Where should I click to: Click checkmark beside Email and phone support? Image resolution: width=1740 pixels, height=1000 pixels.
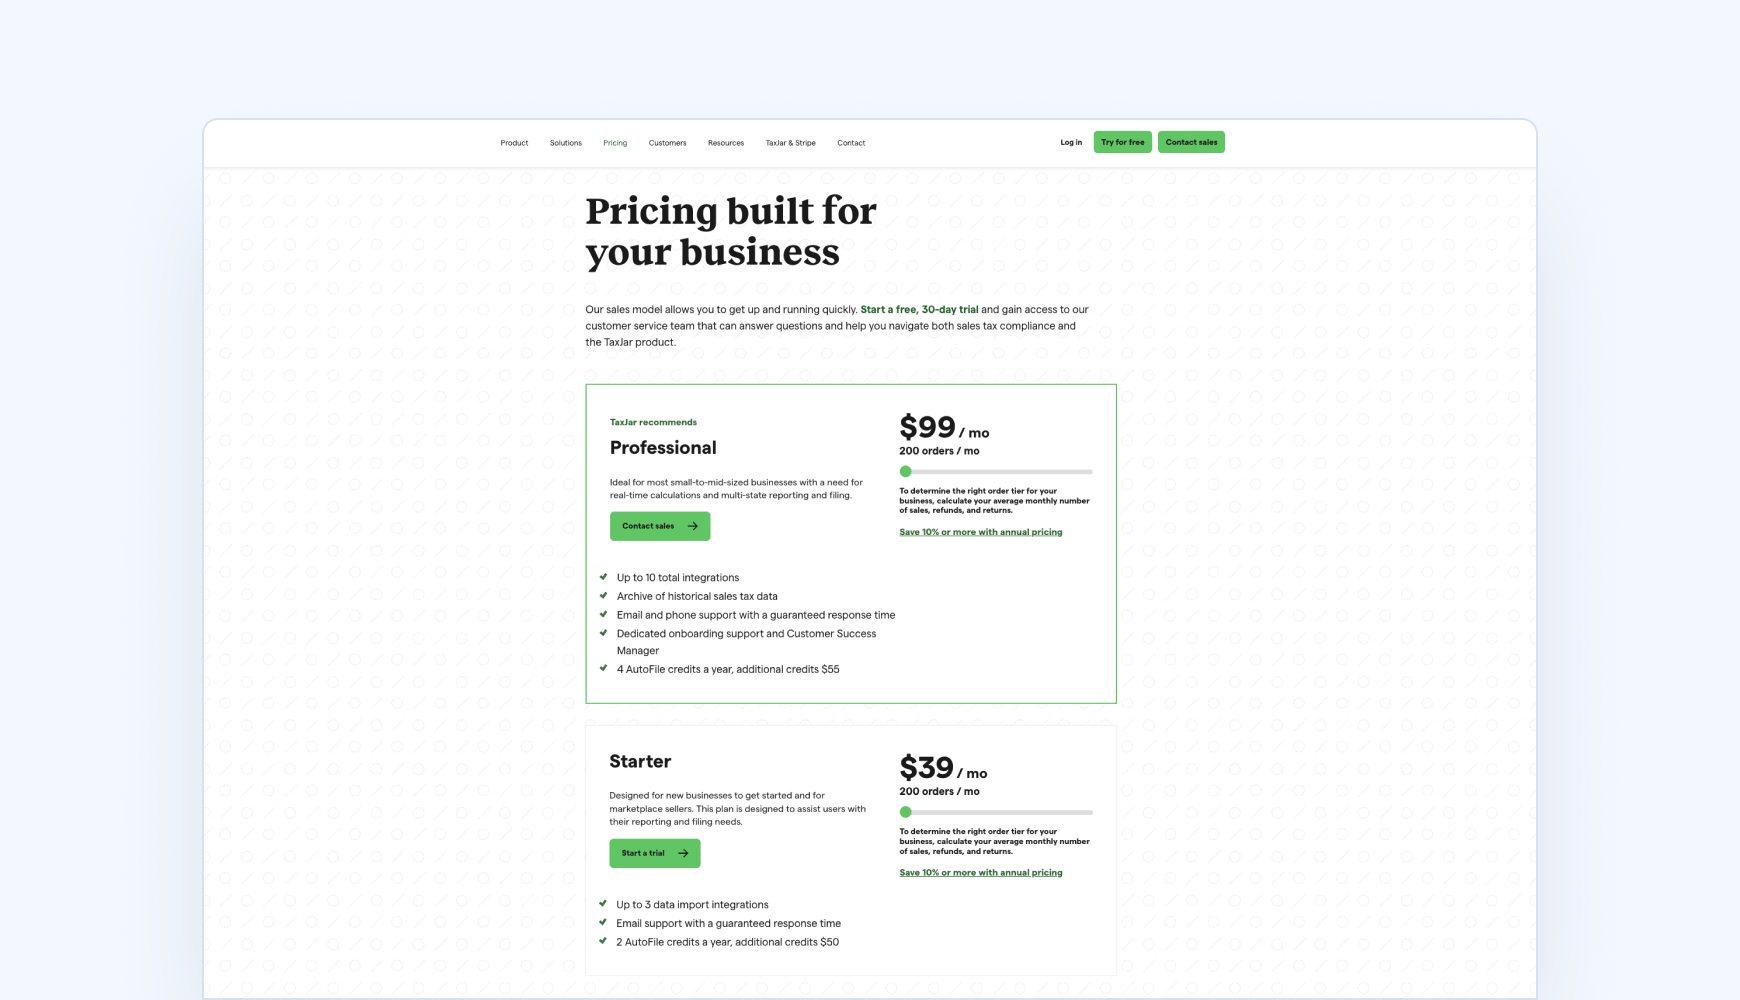[x=603, y=614]
